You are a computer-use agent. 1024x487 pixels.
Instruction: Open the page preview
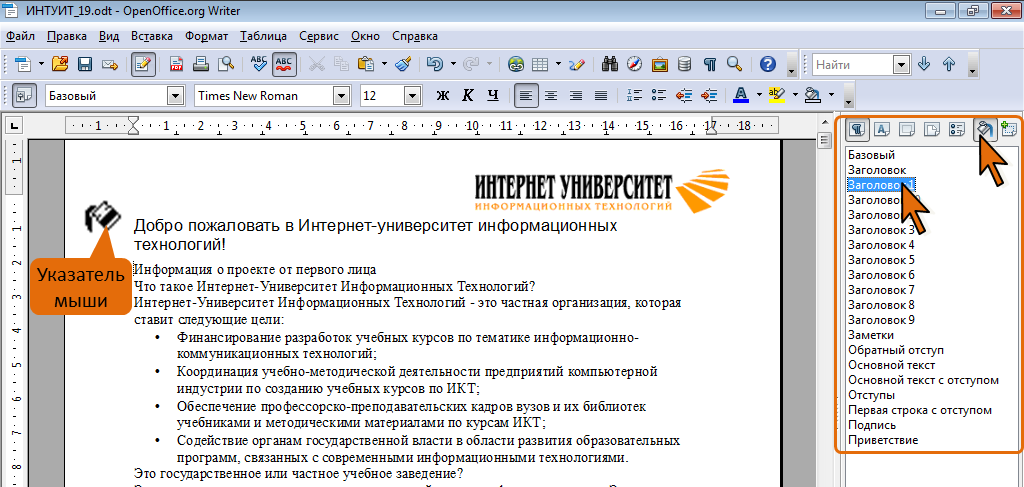(226, 64)
